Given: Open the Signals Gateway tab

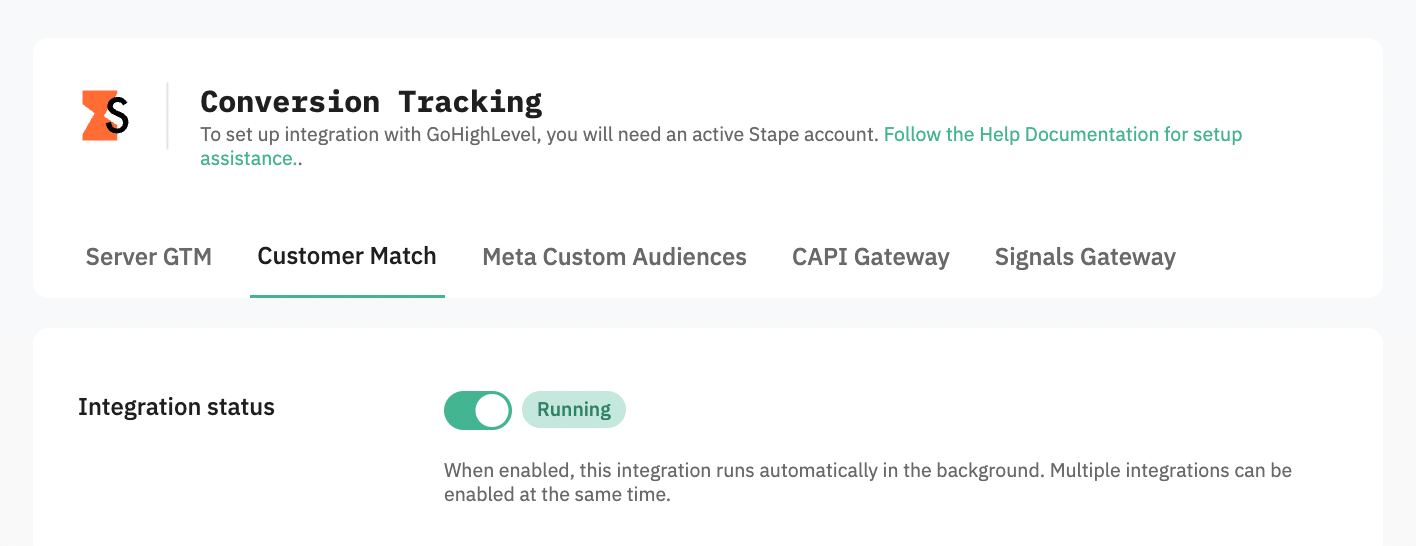Looking at the screenshot, I should coord(1085,257).
